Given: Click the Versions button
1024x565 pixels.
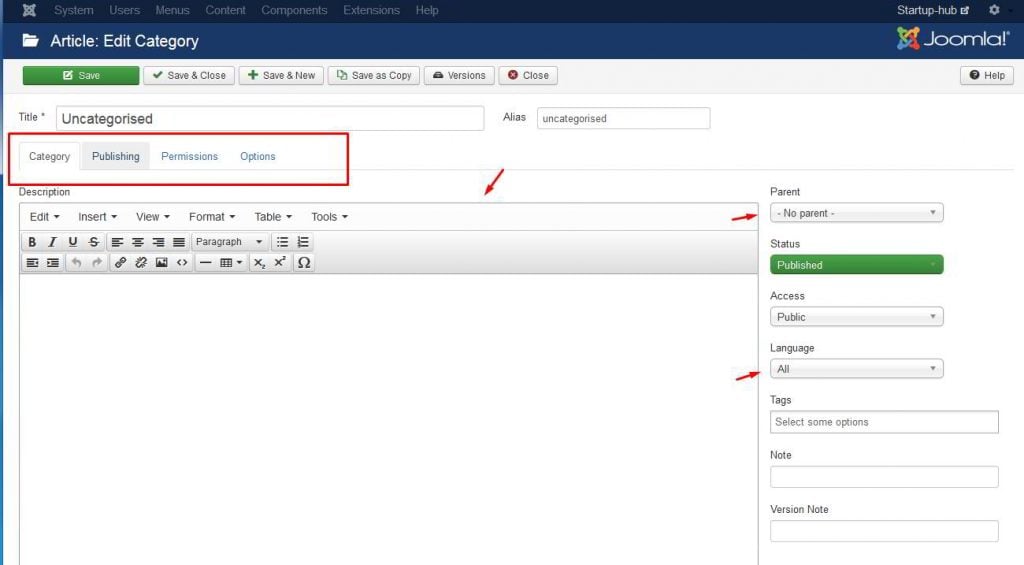Looking at the screenshot, I should pos(459,75).
